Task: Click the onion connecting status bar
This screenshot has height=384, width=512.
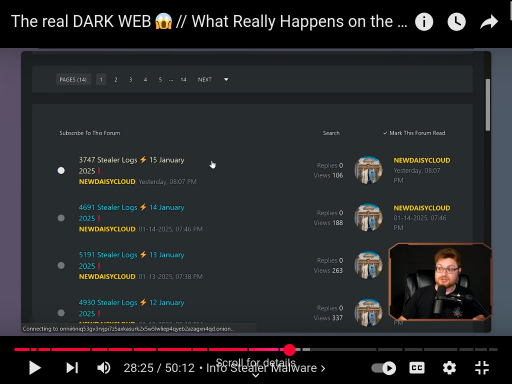Action: [139, 329]
